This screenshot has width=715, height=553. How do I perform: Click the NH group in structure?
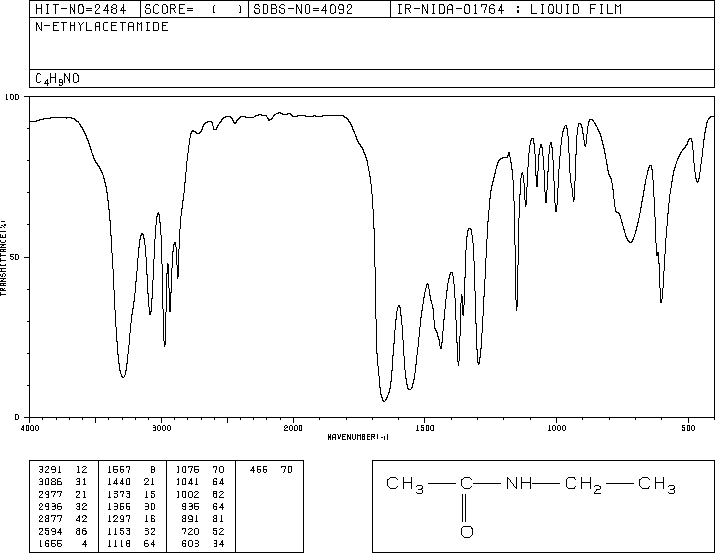point(519,483)
